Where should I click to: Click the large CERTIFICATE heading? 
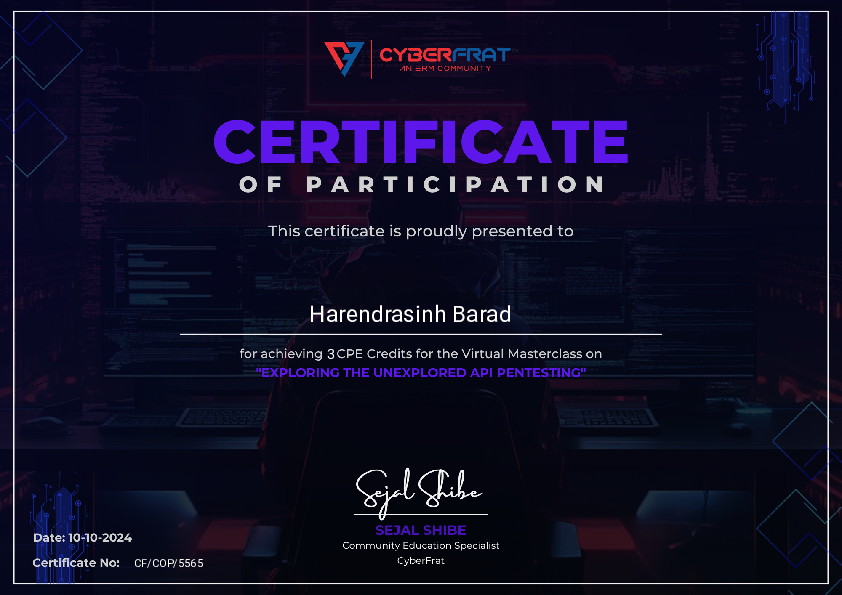coord(420,142)
